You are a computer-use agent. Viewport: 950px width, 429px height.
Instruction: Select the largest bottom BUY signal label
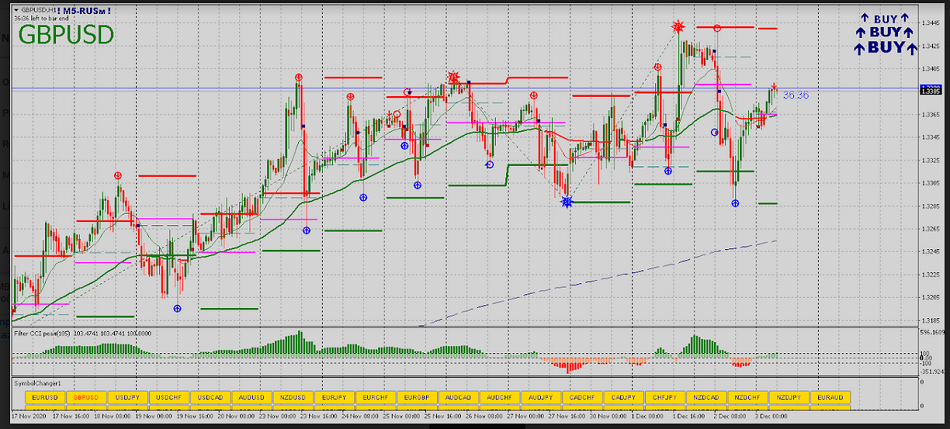pos(885,47)
